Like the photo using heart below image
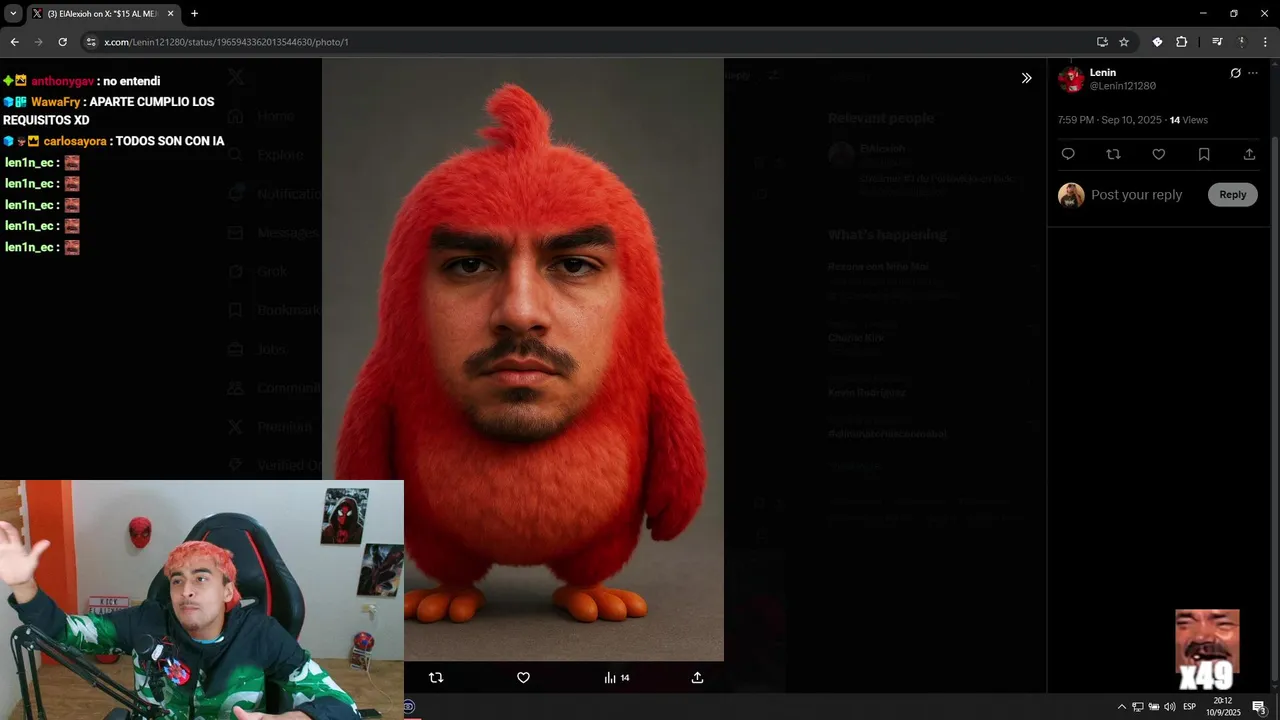Viewport: 1280px width, 720px height. coord(523,677)
